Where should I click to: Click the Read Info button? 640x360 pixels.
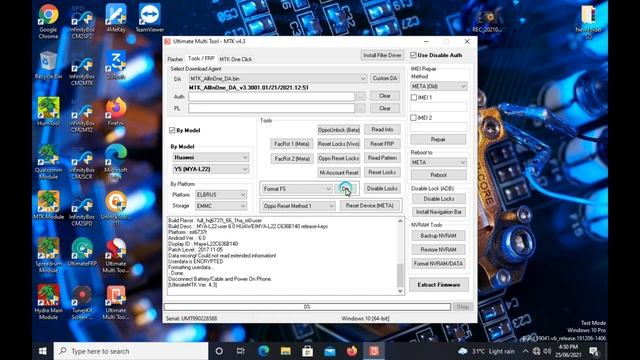pos(382,129)
